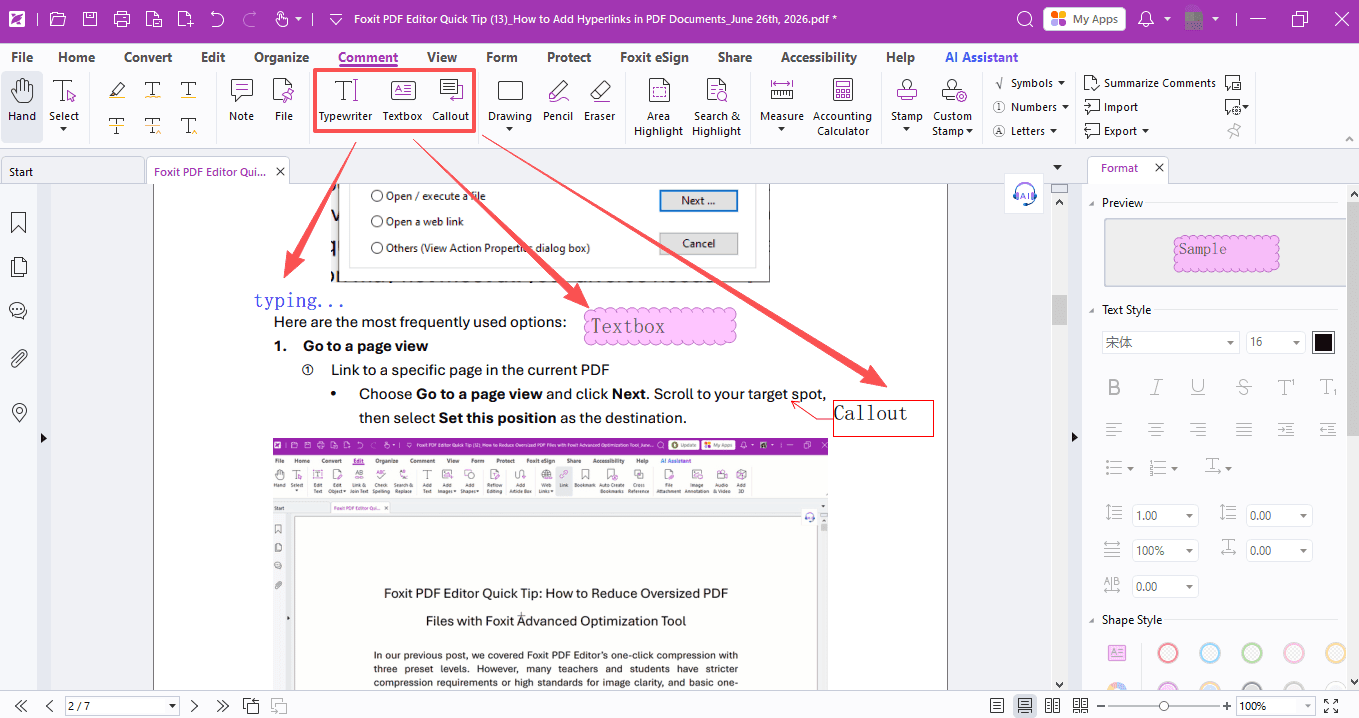Screen dimensions: 1359x718
Task: Add a Note comment
Action: [x=242, y=101]
